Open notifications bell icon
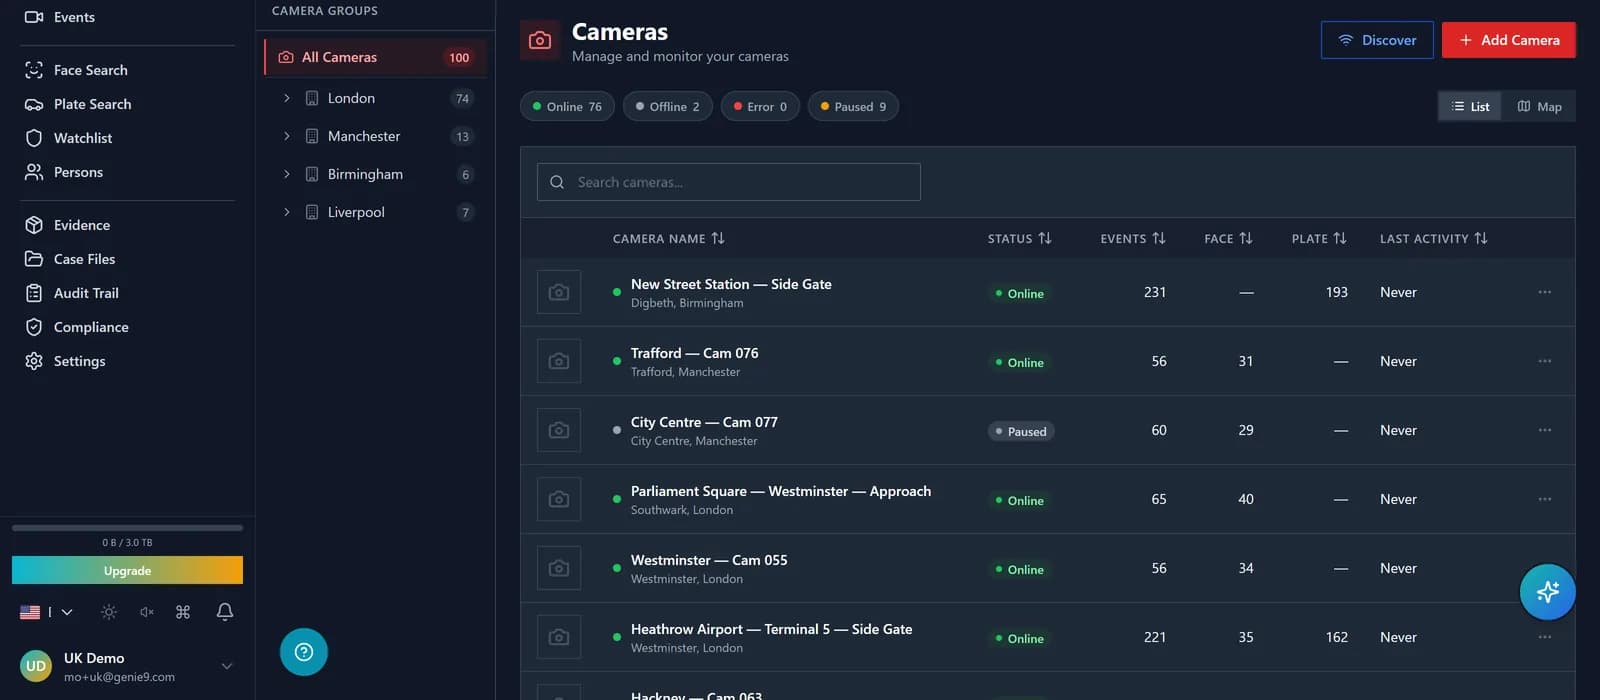The width and height of the screenshot is (1600, 700). click(225, 612)
